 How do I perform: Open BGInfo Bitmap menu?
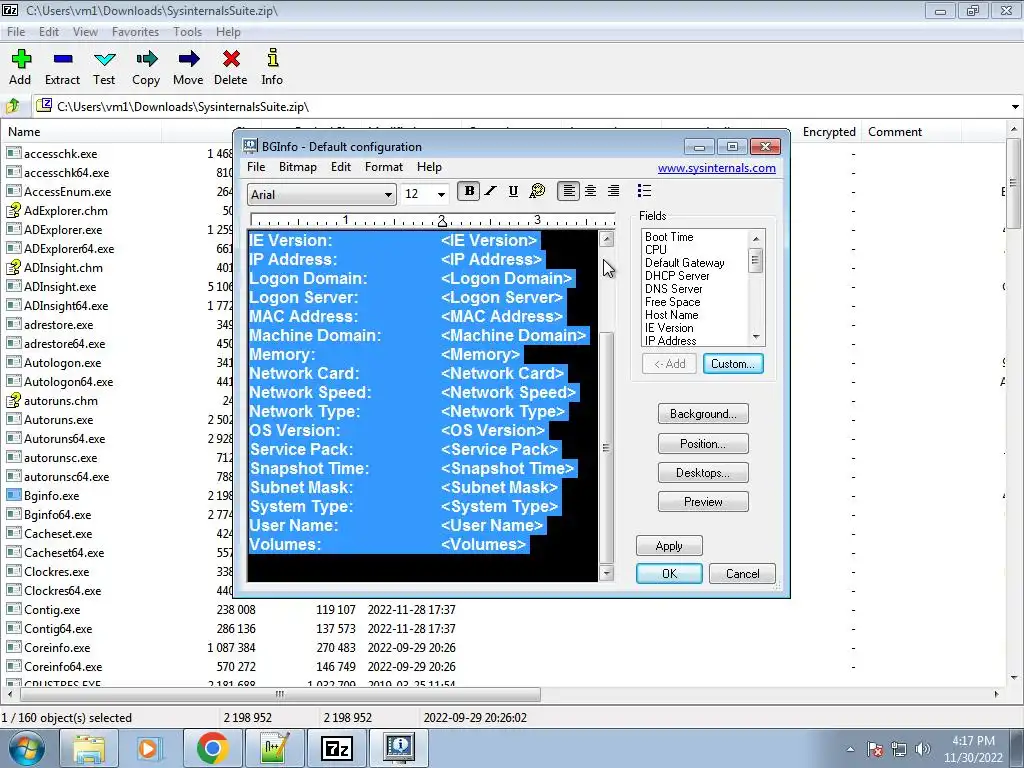[x=298, y=167]
